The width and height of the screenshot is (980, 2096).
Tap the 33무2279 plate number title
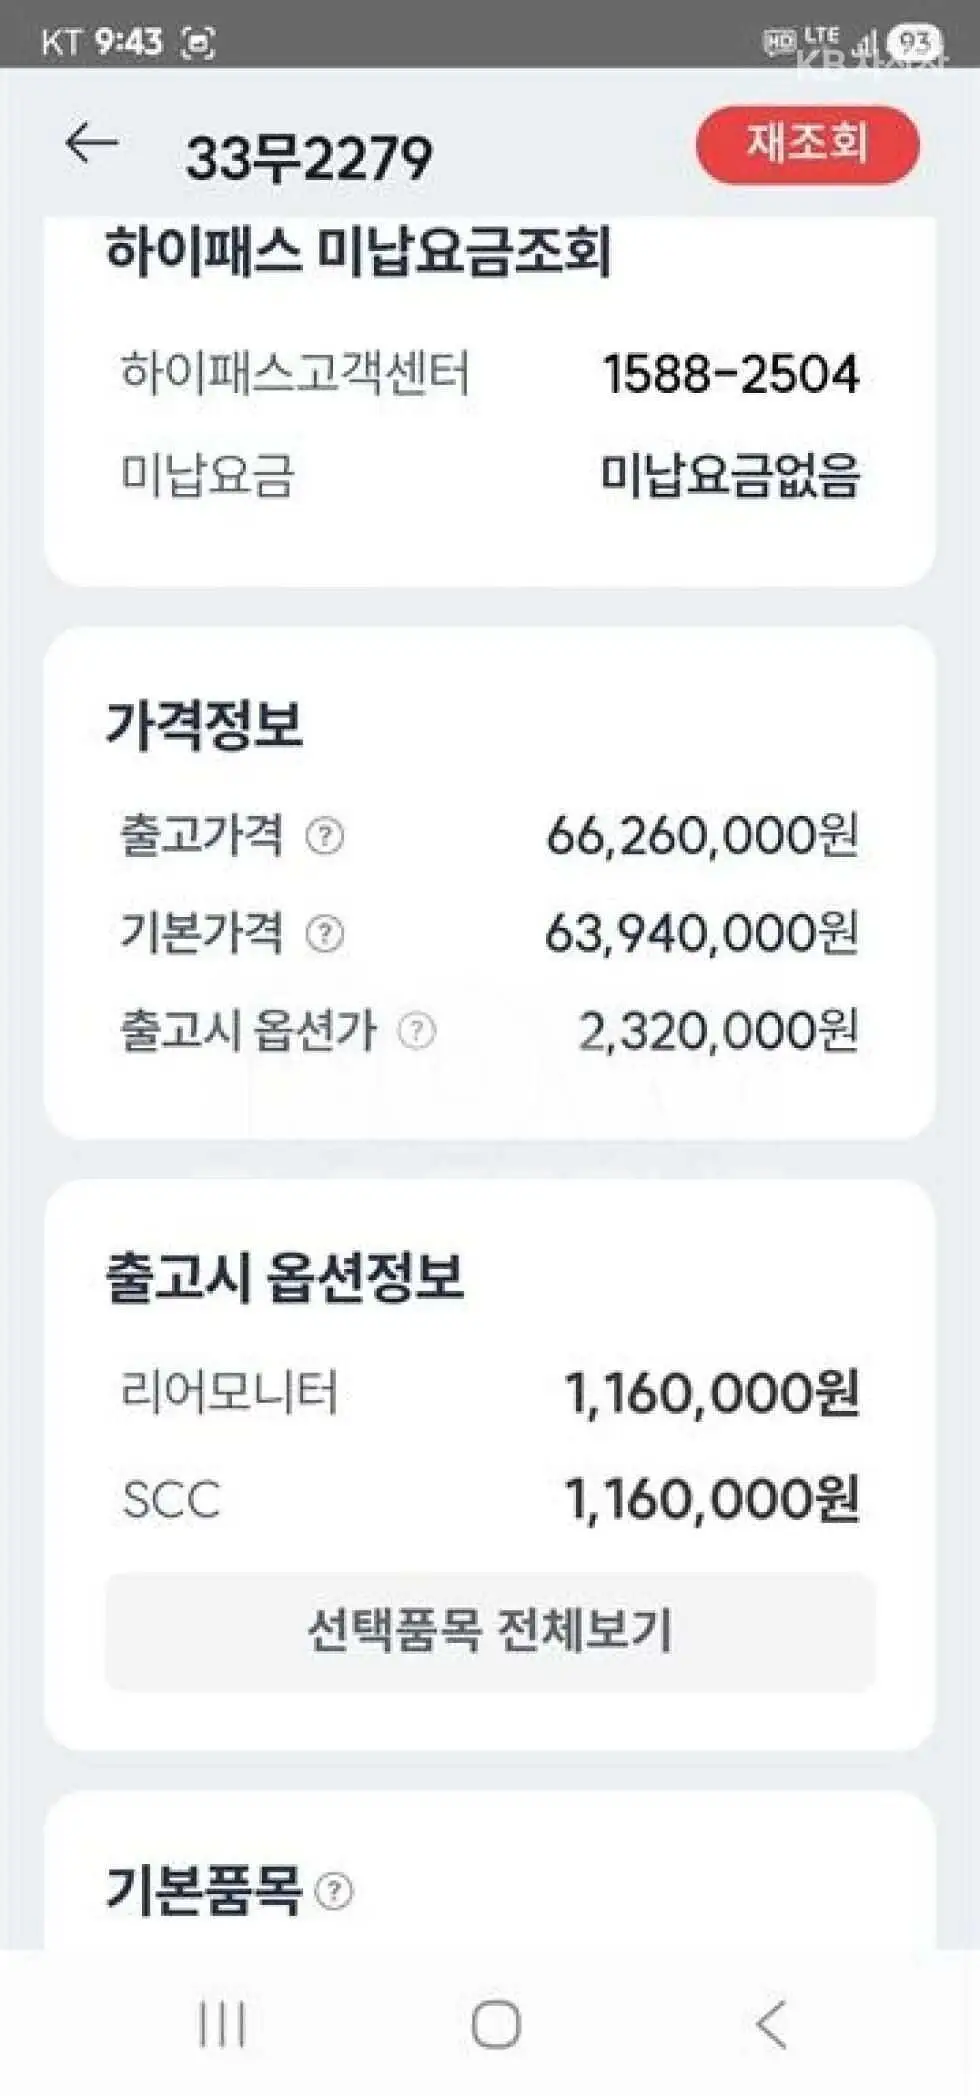[x=309, y=158]
